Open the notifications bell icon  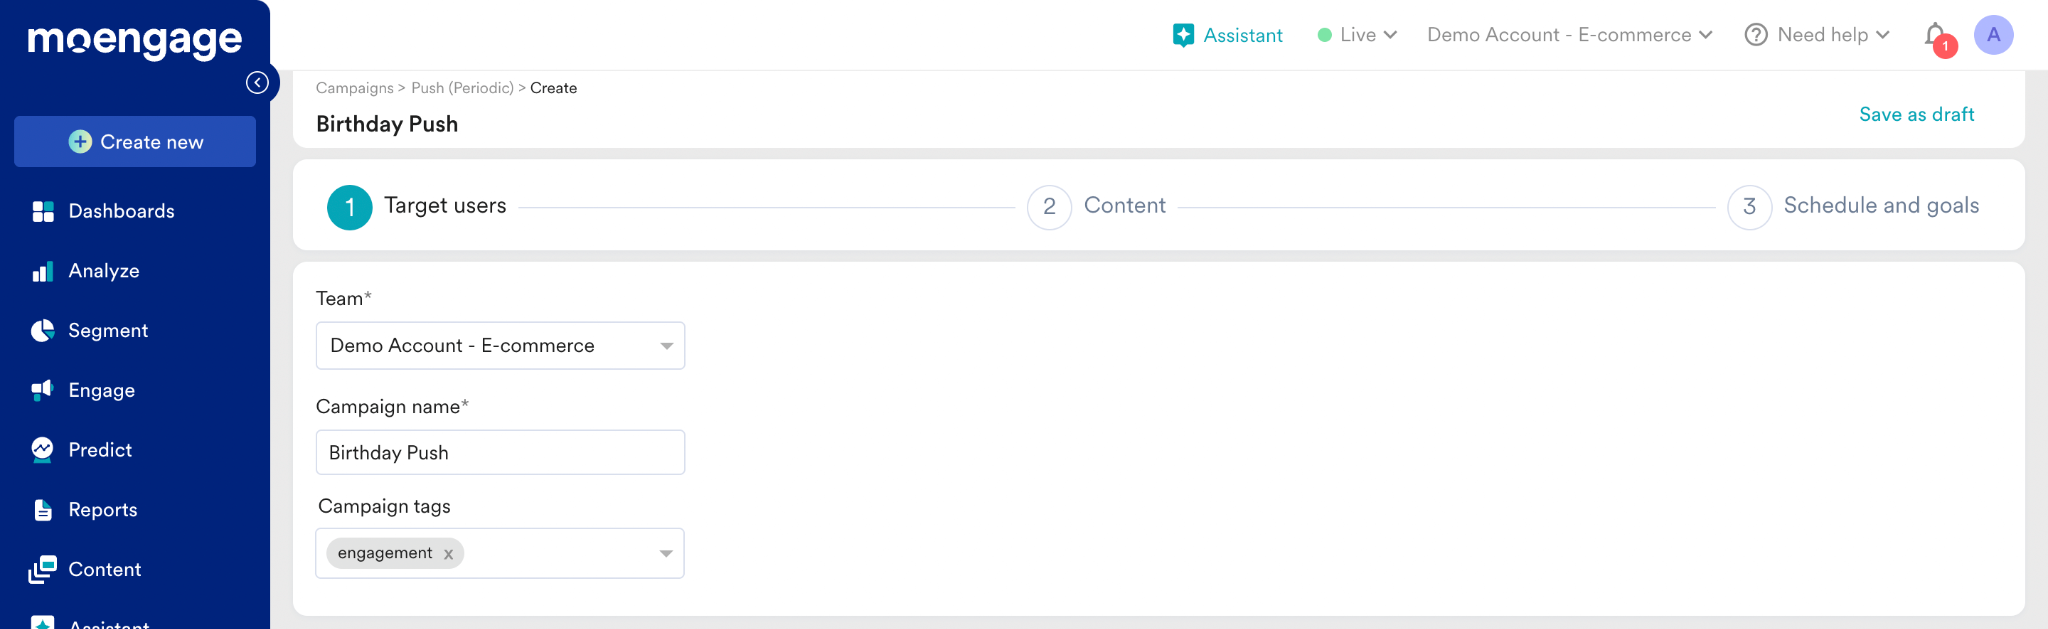click(1936, 36)
